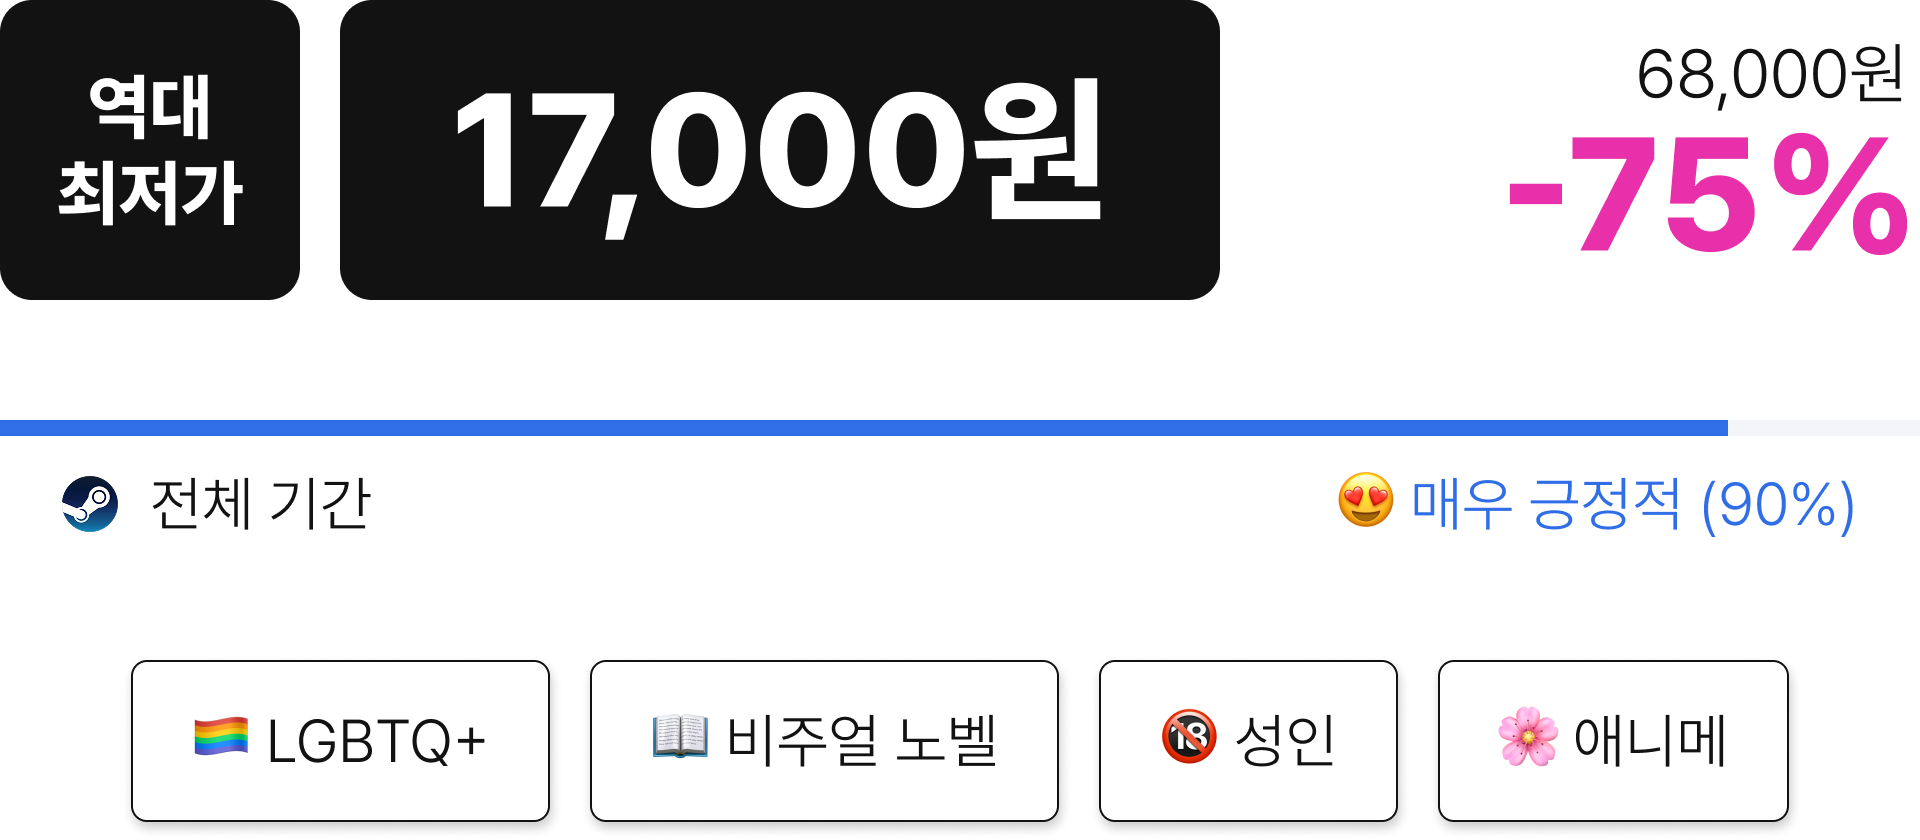The image size is (1920, 840).
Task: Click the cherry blossom icon
Action: click(x=1528, y=737)
